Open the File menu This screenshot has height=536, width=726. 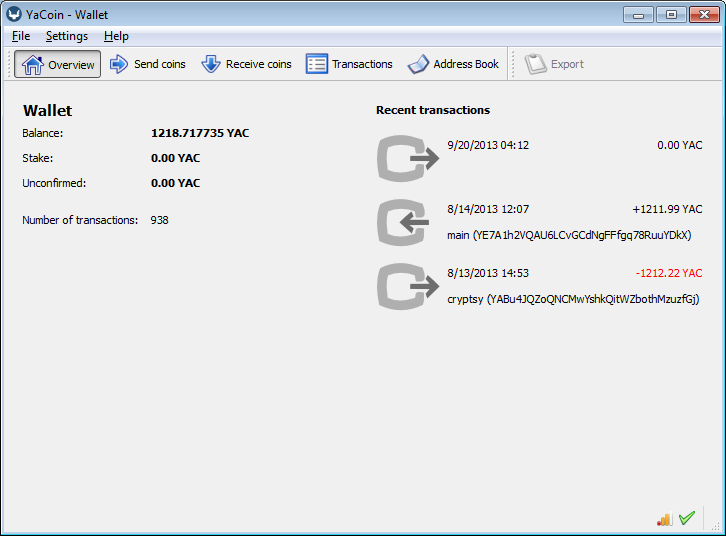21,36
